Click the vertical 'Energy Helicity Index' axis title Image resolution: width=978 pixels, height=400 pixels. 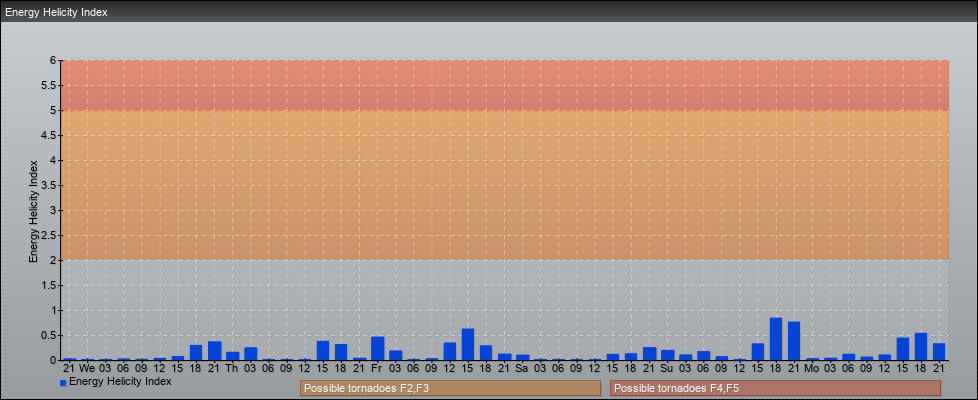(x=34, y=211)
